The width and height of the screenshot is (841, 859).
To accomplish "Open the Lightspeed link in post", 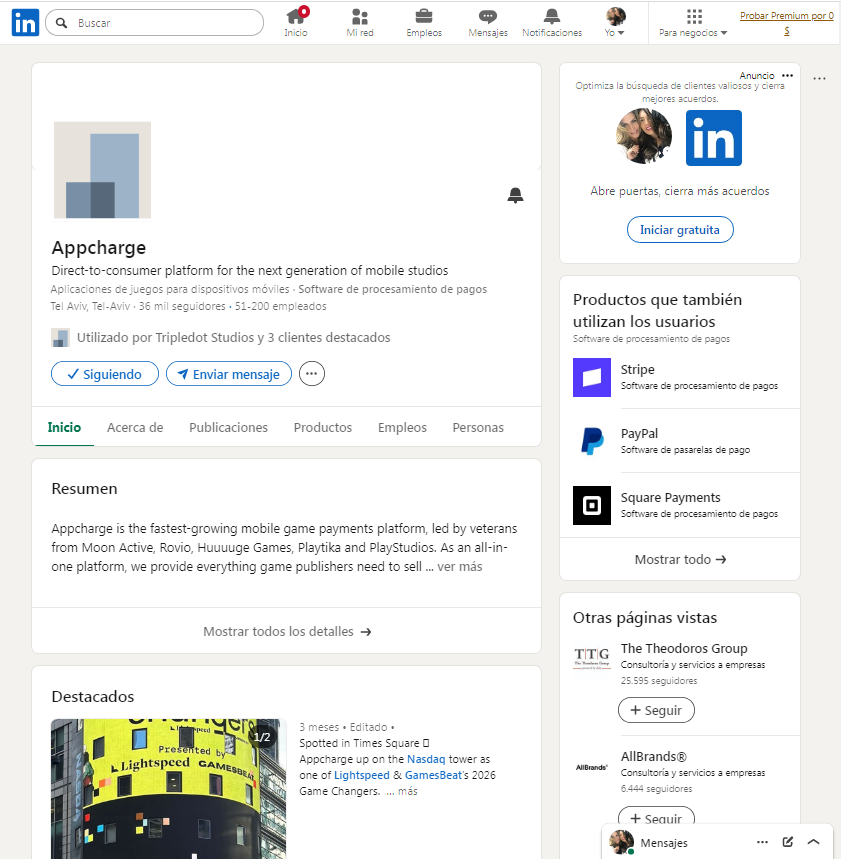I will coord(362,775).
